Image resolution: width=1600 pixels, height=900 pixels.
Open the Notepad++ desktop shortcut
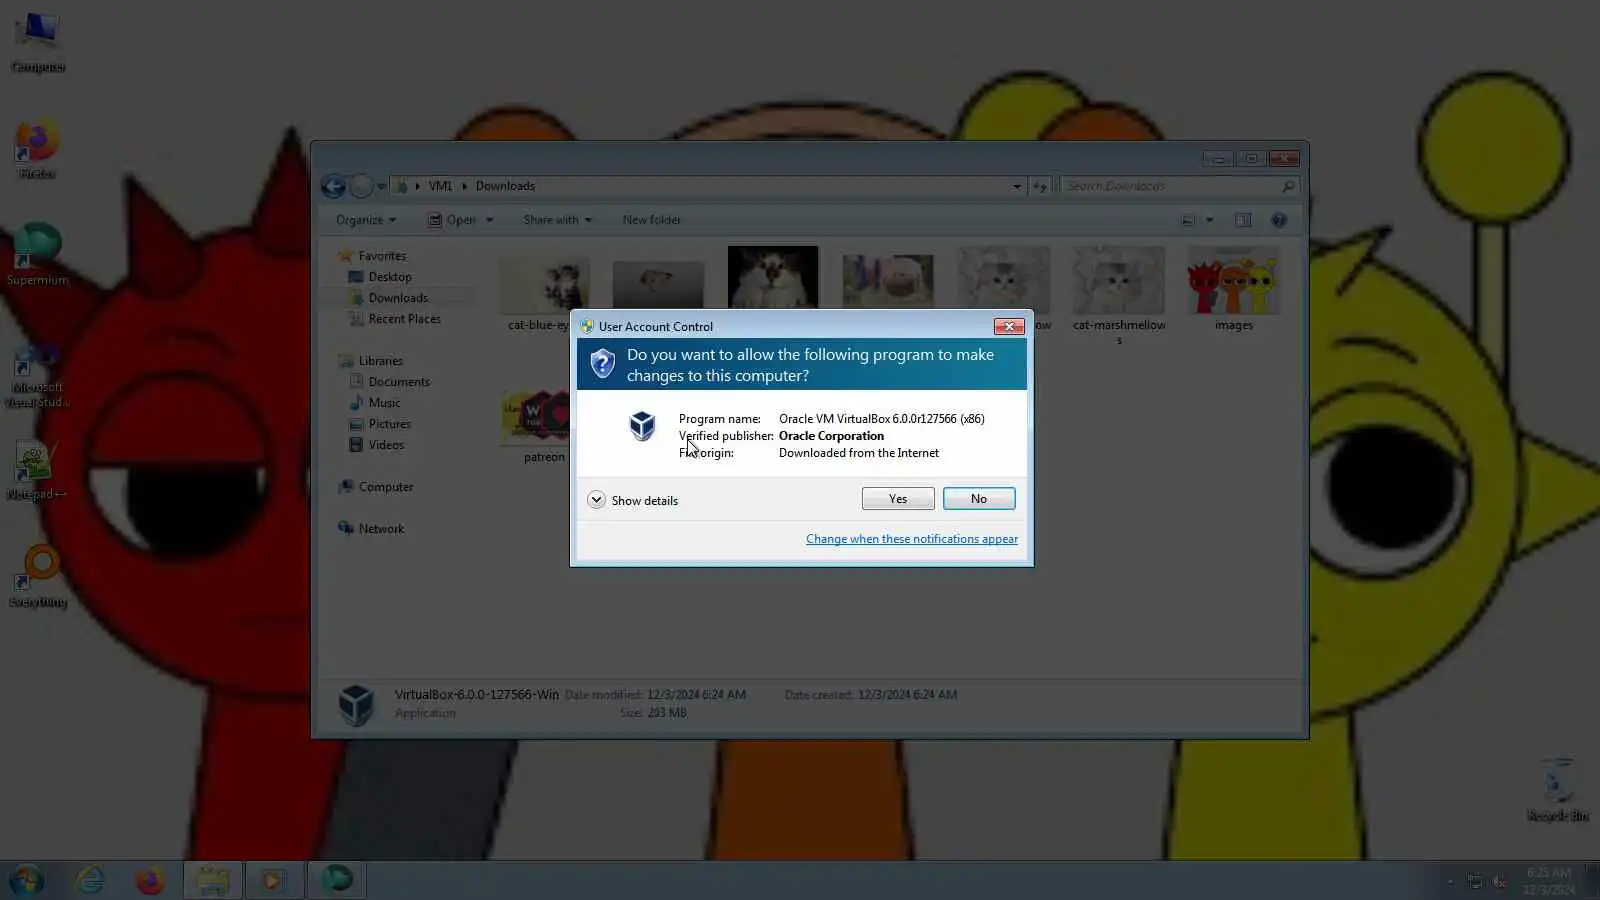click(x=37, y=470)
